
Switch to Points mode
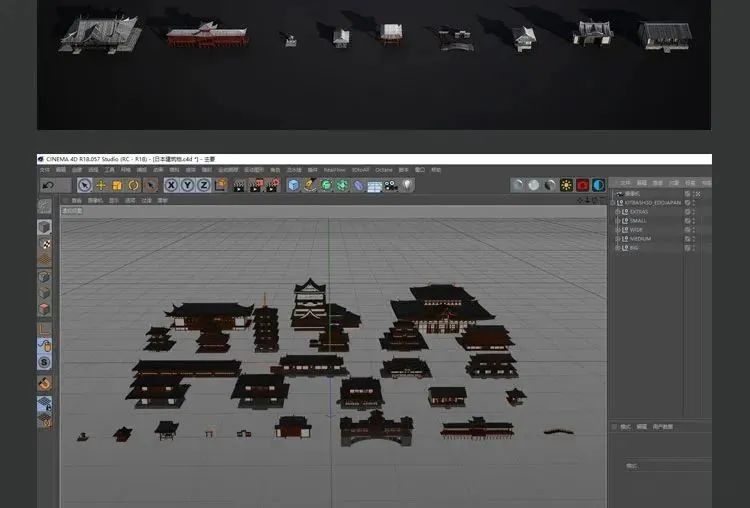click(x=44, y=277)
